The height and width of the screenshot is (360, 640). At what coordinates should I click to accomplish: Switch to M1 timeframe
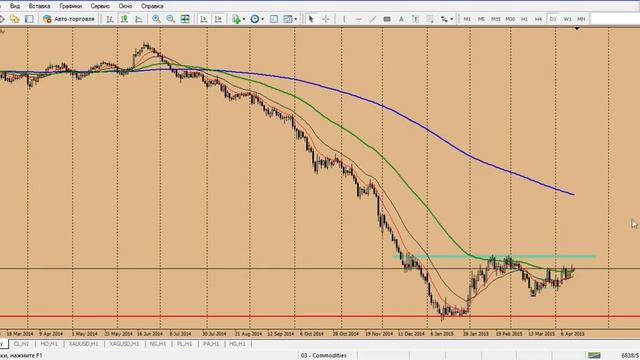point(467,19)
